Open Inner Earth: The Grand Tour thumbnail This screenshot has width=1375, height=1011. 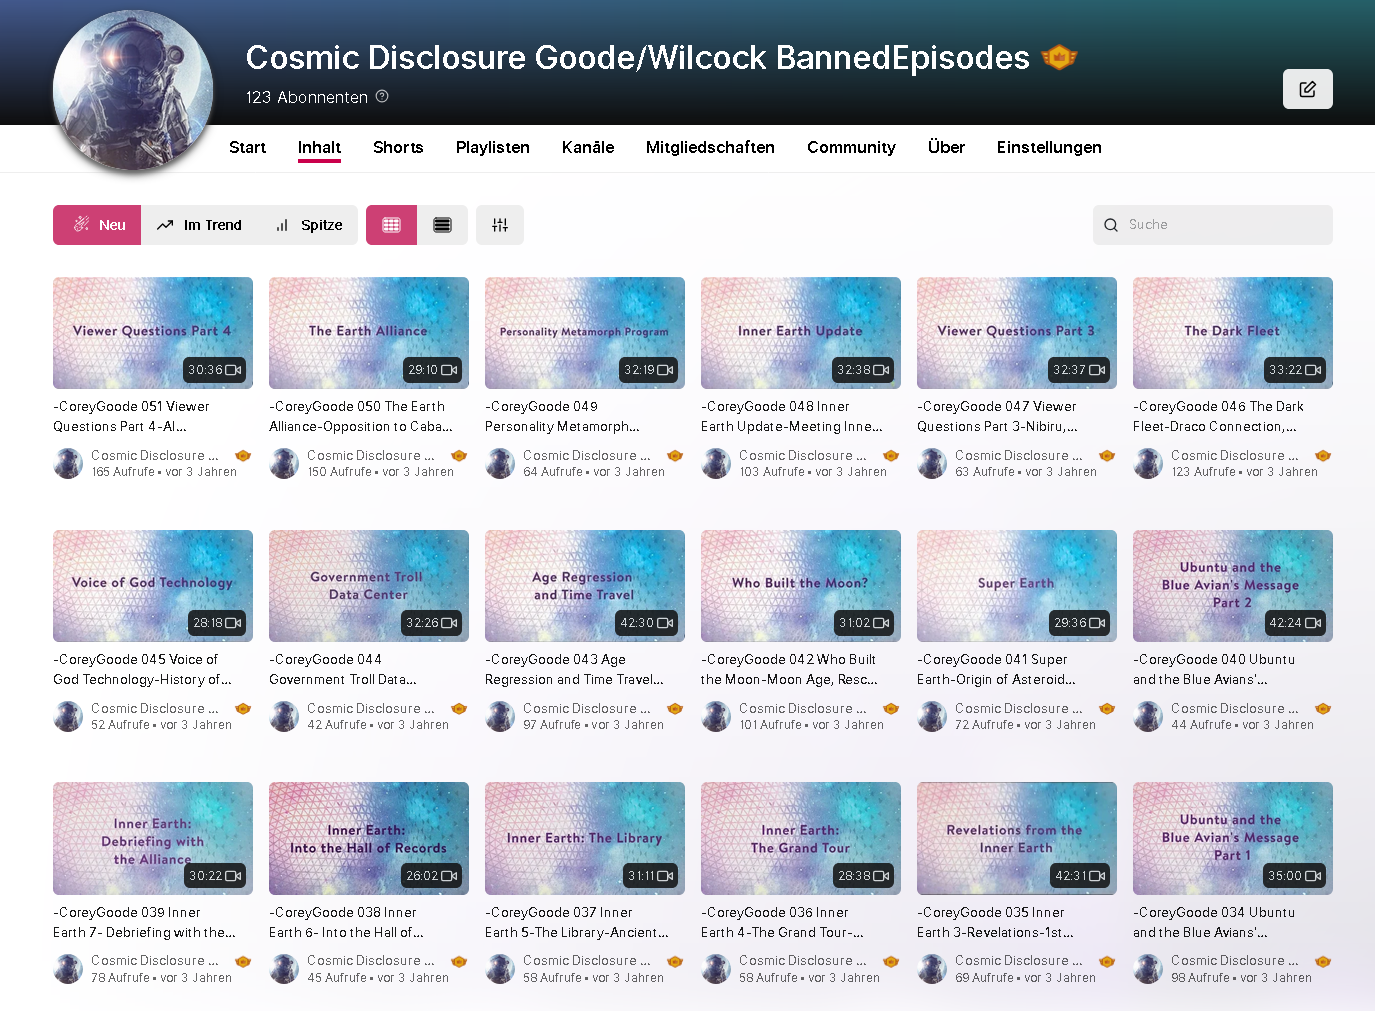pyautogui.click(x=801, y=838)
